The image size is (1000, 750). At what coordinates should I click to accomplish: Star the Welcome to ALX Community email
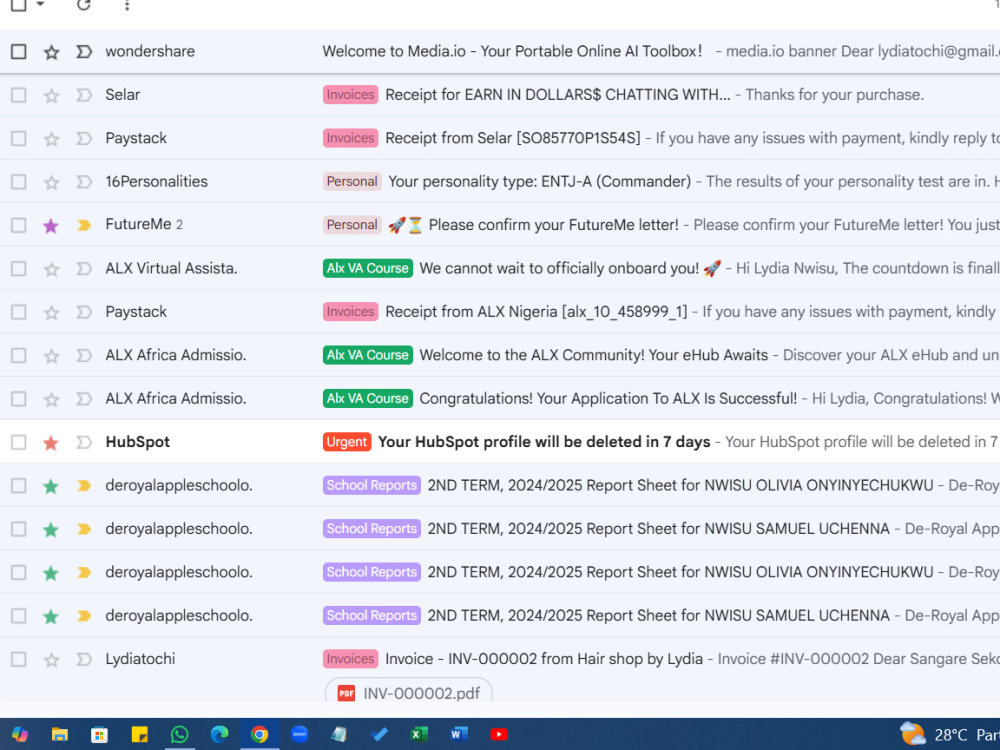click(x=51, y=355)
